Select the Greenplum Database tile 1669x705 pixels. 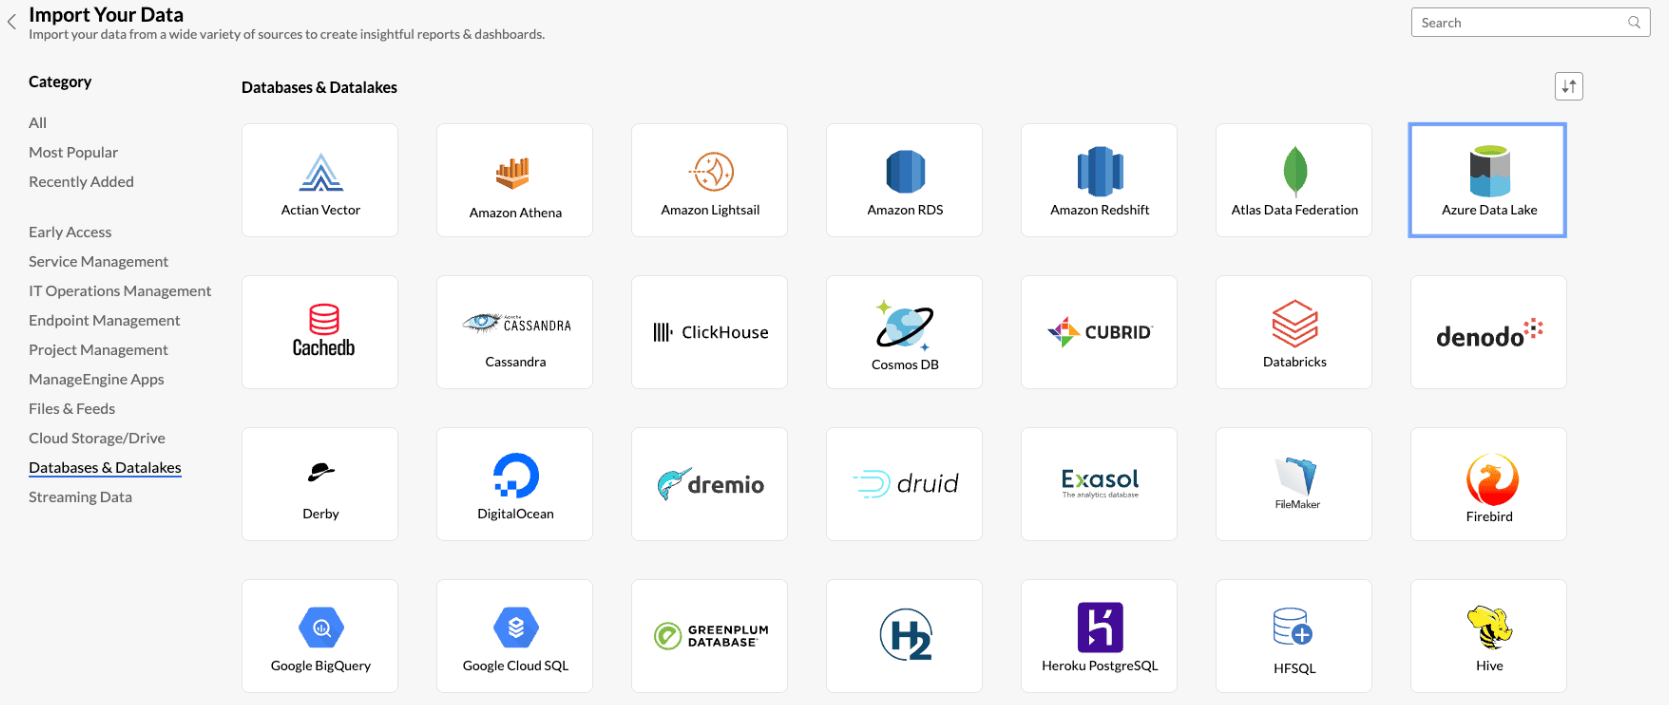tap(710, 636)
